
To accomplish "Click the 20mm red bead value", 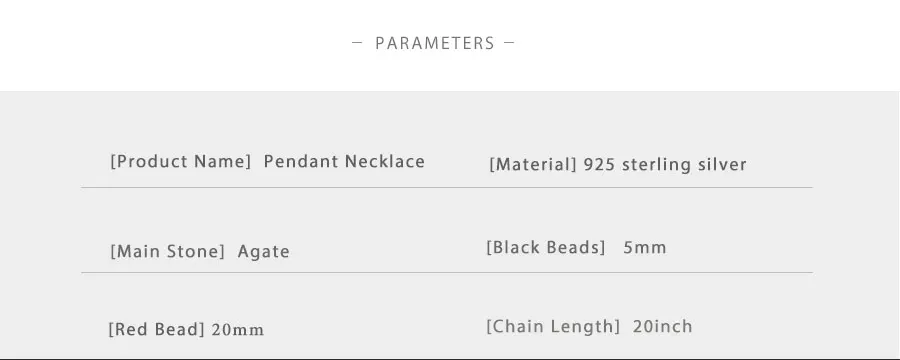I will tap(238, 330).
